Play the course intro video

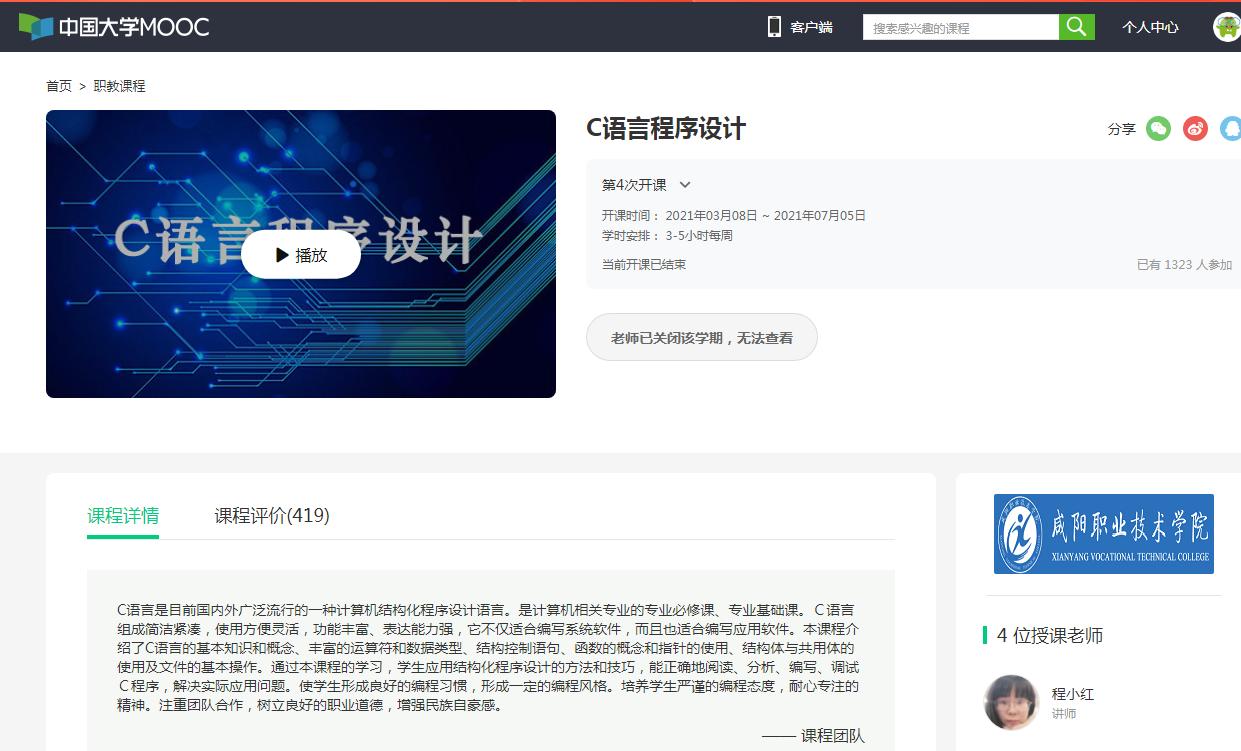(x=301, y=255)
